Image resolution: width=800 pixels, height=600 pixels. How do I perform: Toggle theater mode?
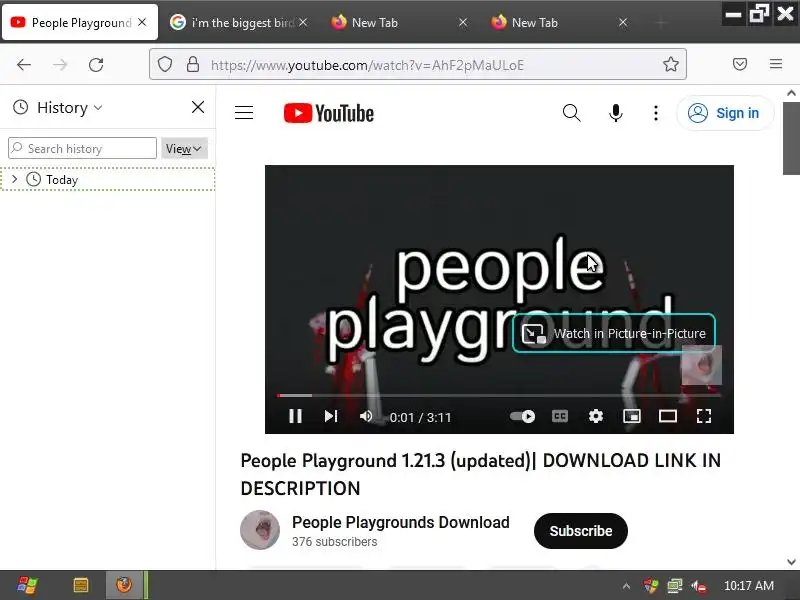[x=667, y=416]
